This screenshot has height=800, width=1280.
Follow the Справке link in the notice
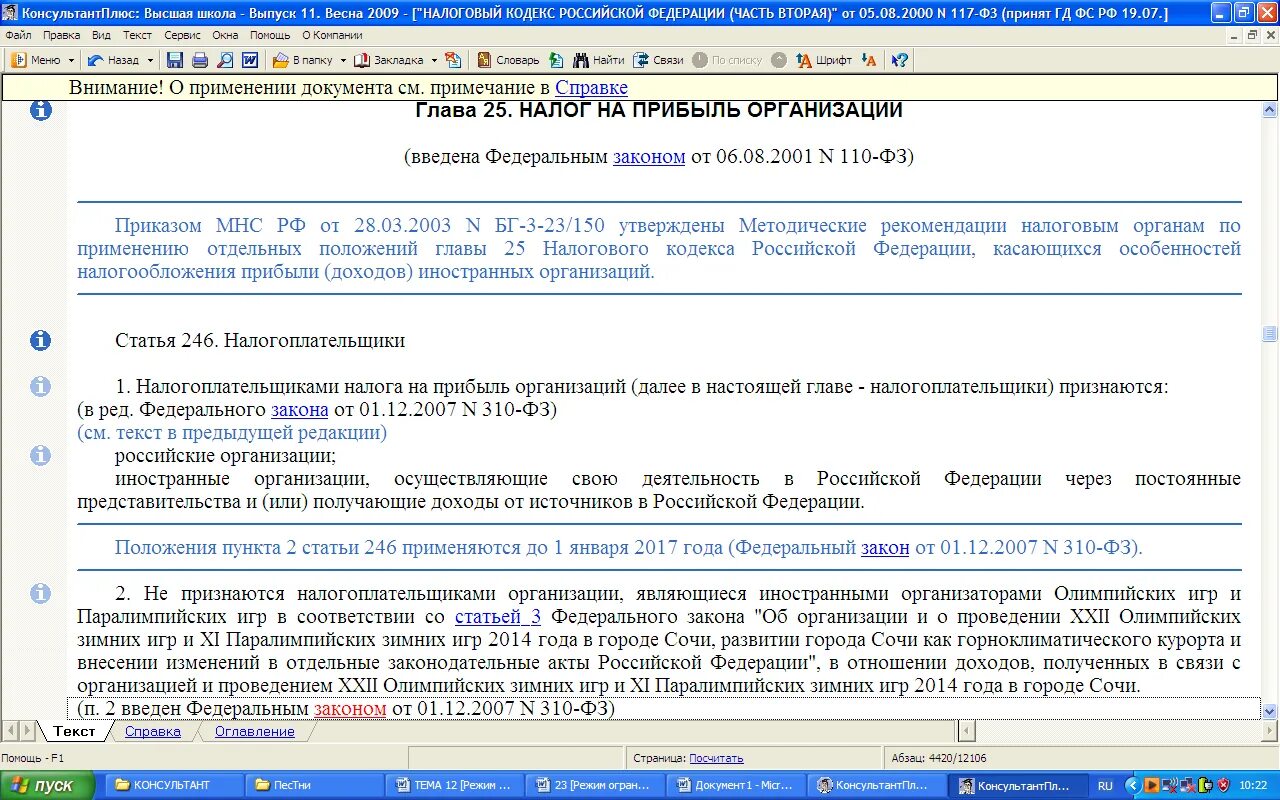(591, 87)
